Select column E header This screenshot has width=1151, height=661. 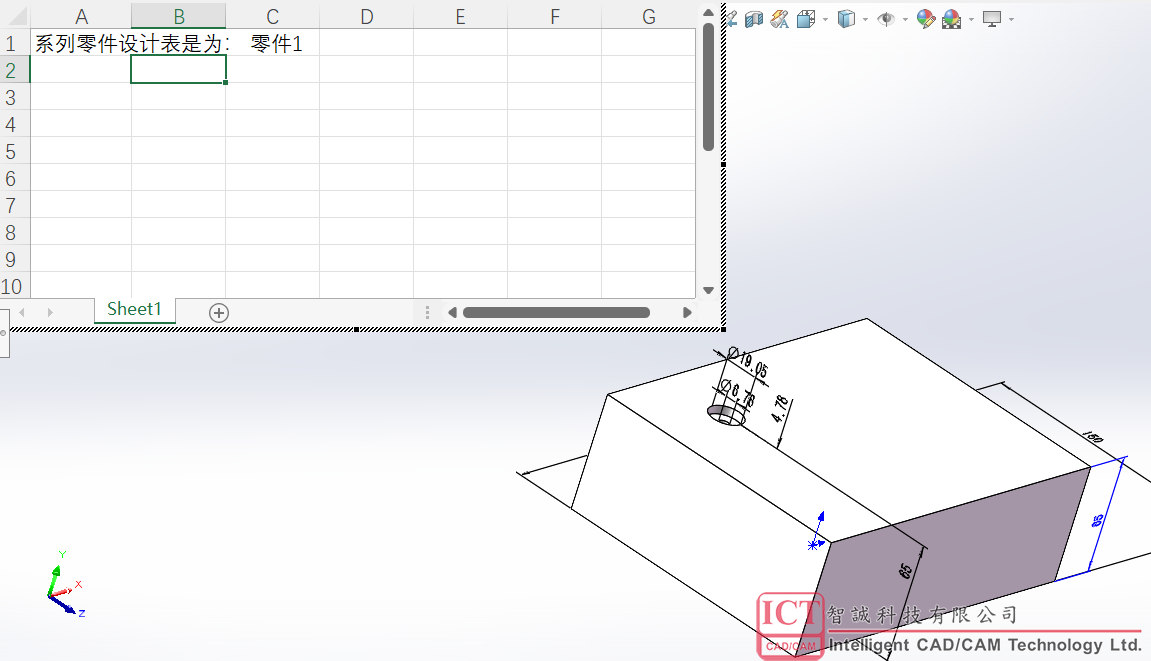pos(460,16)
